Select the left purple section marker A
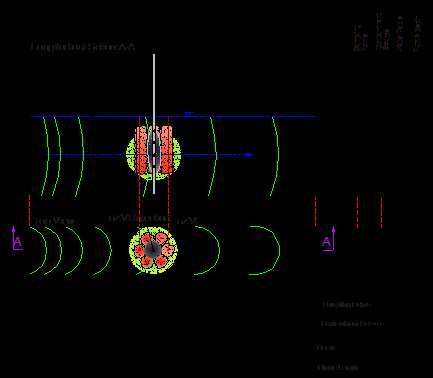This screenshot has width=433, height=378. pyautogui.click(x=17, y=238)
